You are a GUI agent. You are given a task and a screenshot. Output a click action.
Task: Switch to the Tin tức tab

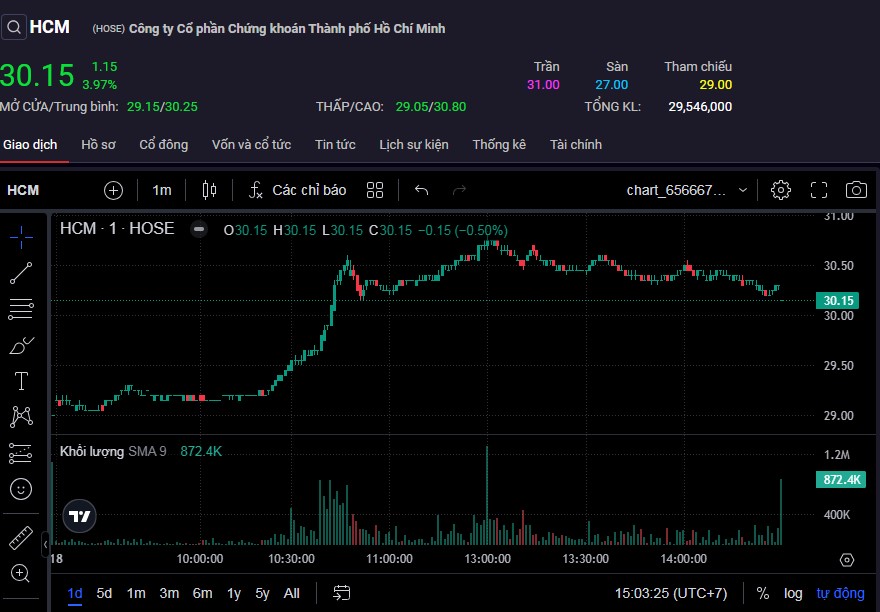point(335,144)
